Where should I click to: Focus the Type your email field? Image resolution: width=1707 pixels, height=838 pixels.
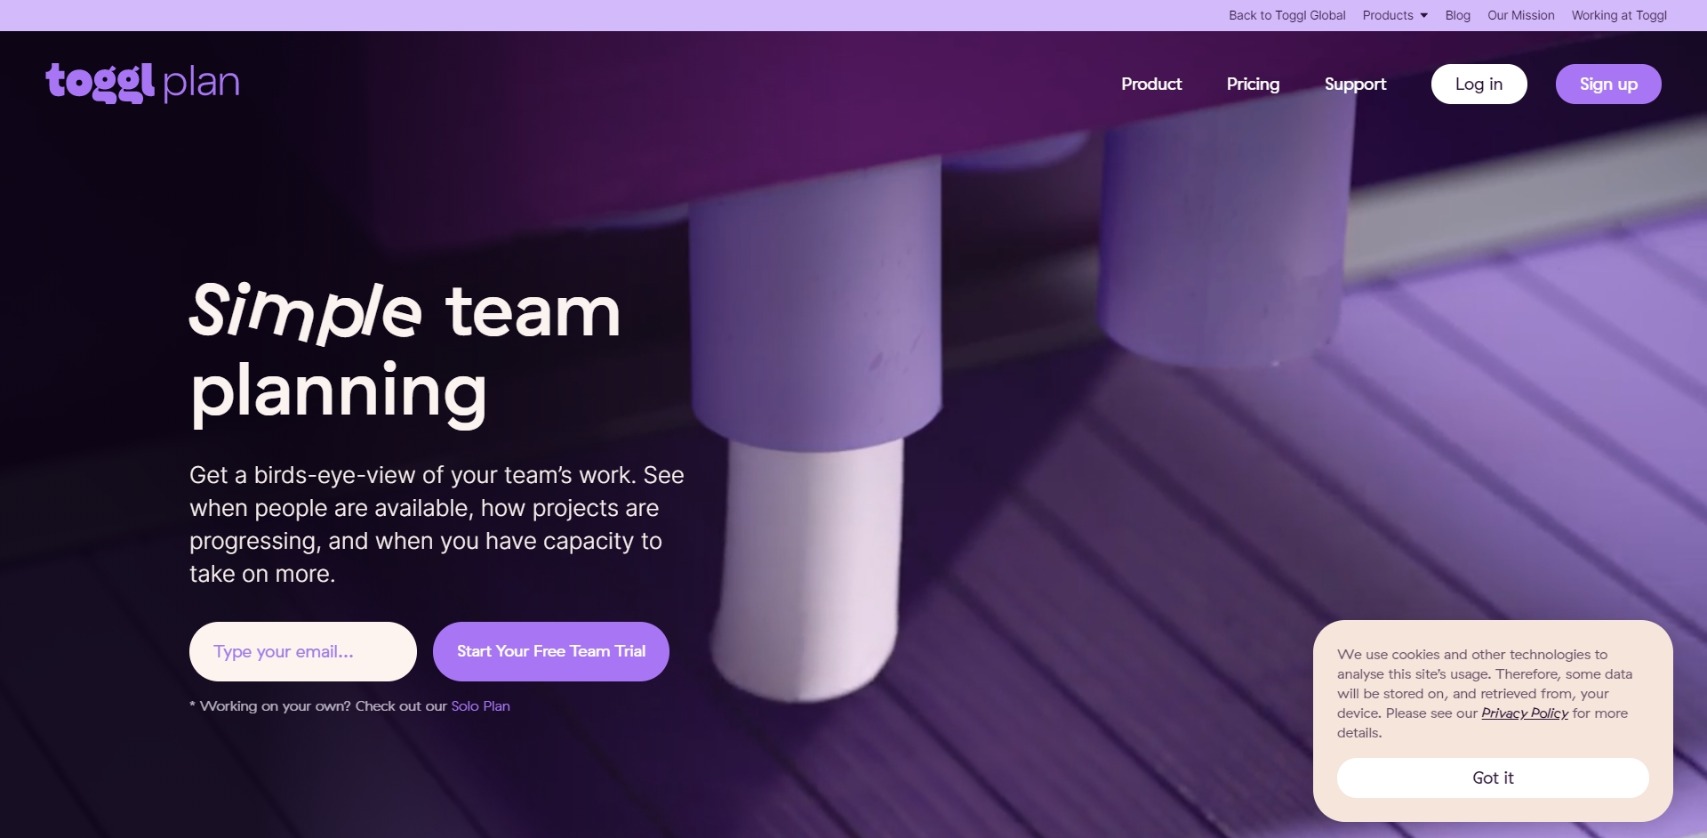303,652
